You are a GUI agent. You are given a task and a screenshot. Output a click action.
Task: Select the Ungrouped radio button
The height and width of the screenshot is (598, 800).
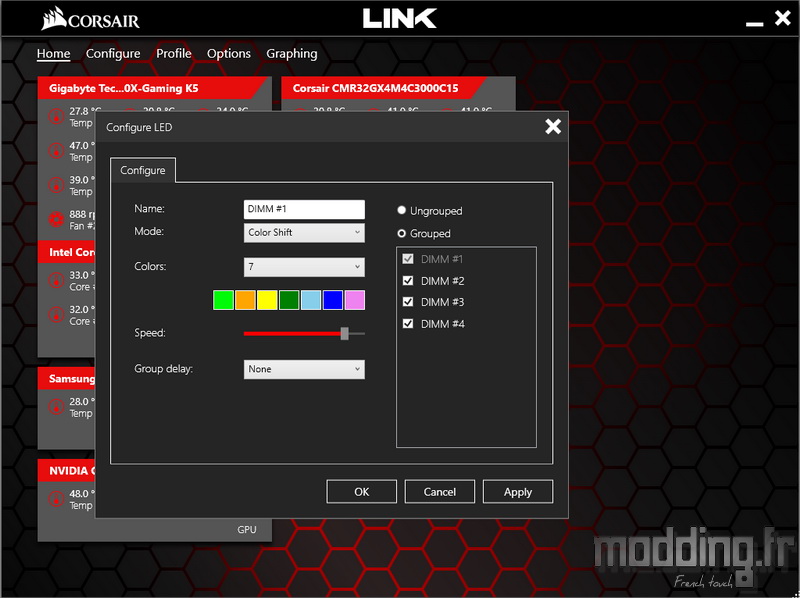tap(402, 210)
